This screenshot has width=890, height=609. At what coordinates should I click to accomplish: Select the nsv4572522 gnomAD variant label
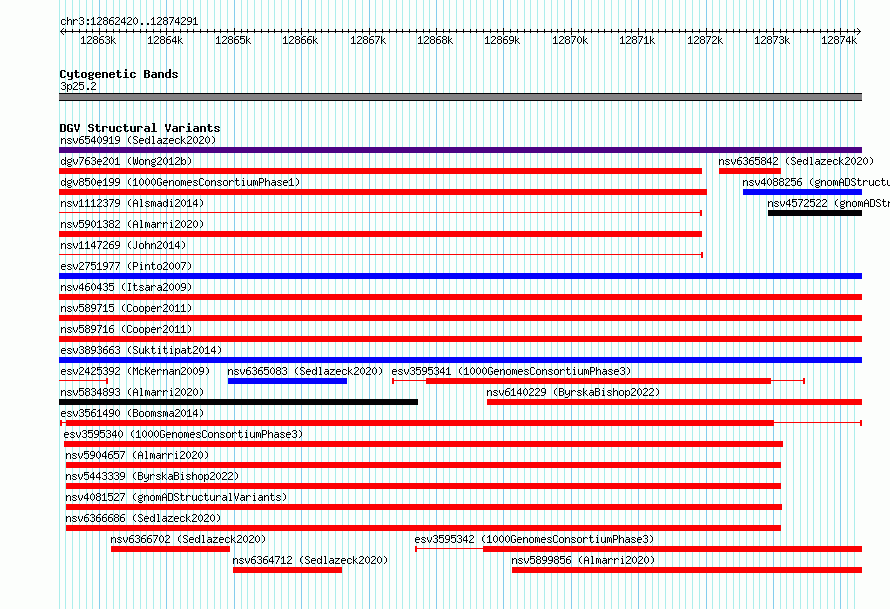(x=829, y=203)
